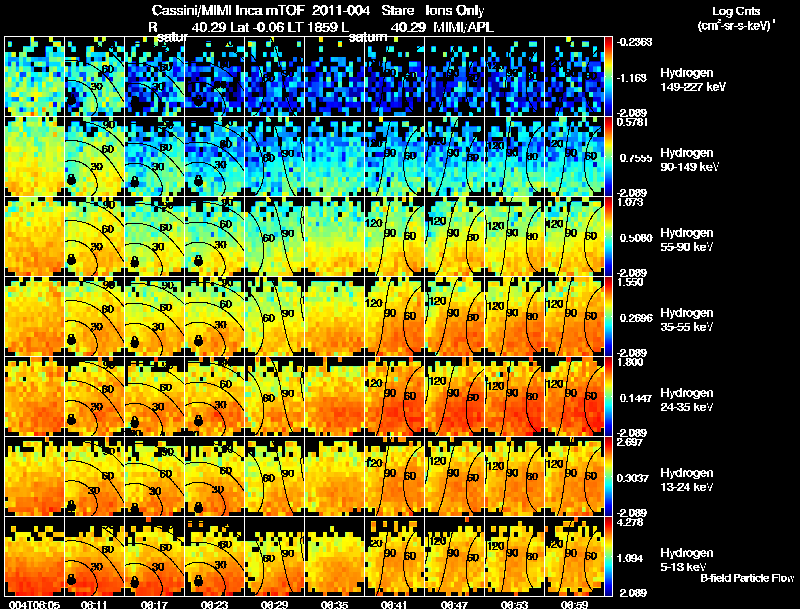Viewport: 800px width, 609px height.
Task: Click the color bar beside Hydrogen 149-227 keV
Action: click(x=608, y=77)
